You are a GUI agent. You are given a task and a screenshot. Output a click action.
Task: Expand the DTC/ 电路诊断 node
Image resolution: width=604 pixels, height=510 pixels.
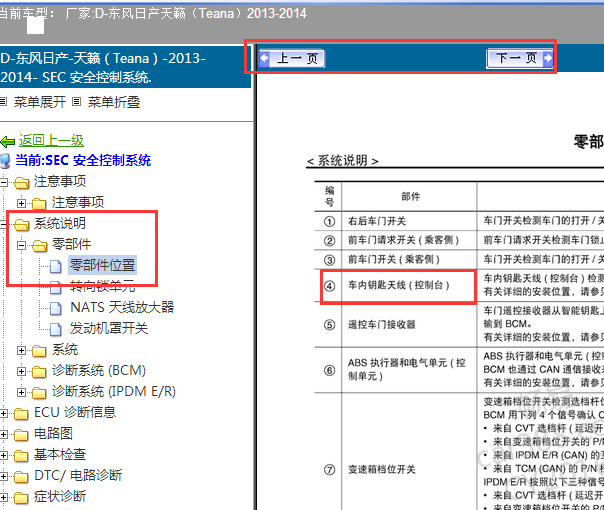(x=3, y=476)
